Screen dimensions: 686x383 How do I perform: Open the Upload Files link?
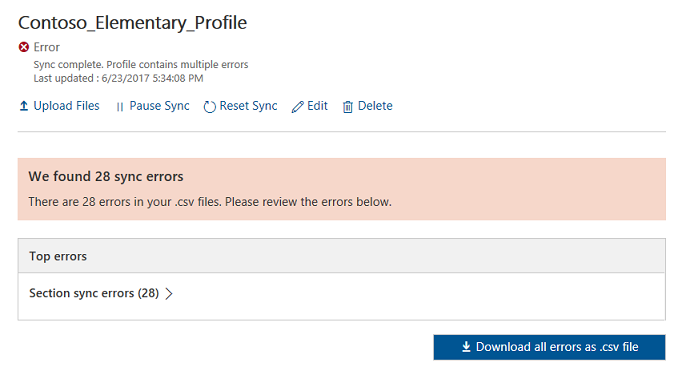[x=66, y=106]
